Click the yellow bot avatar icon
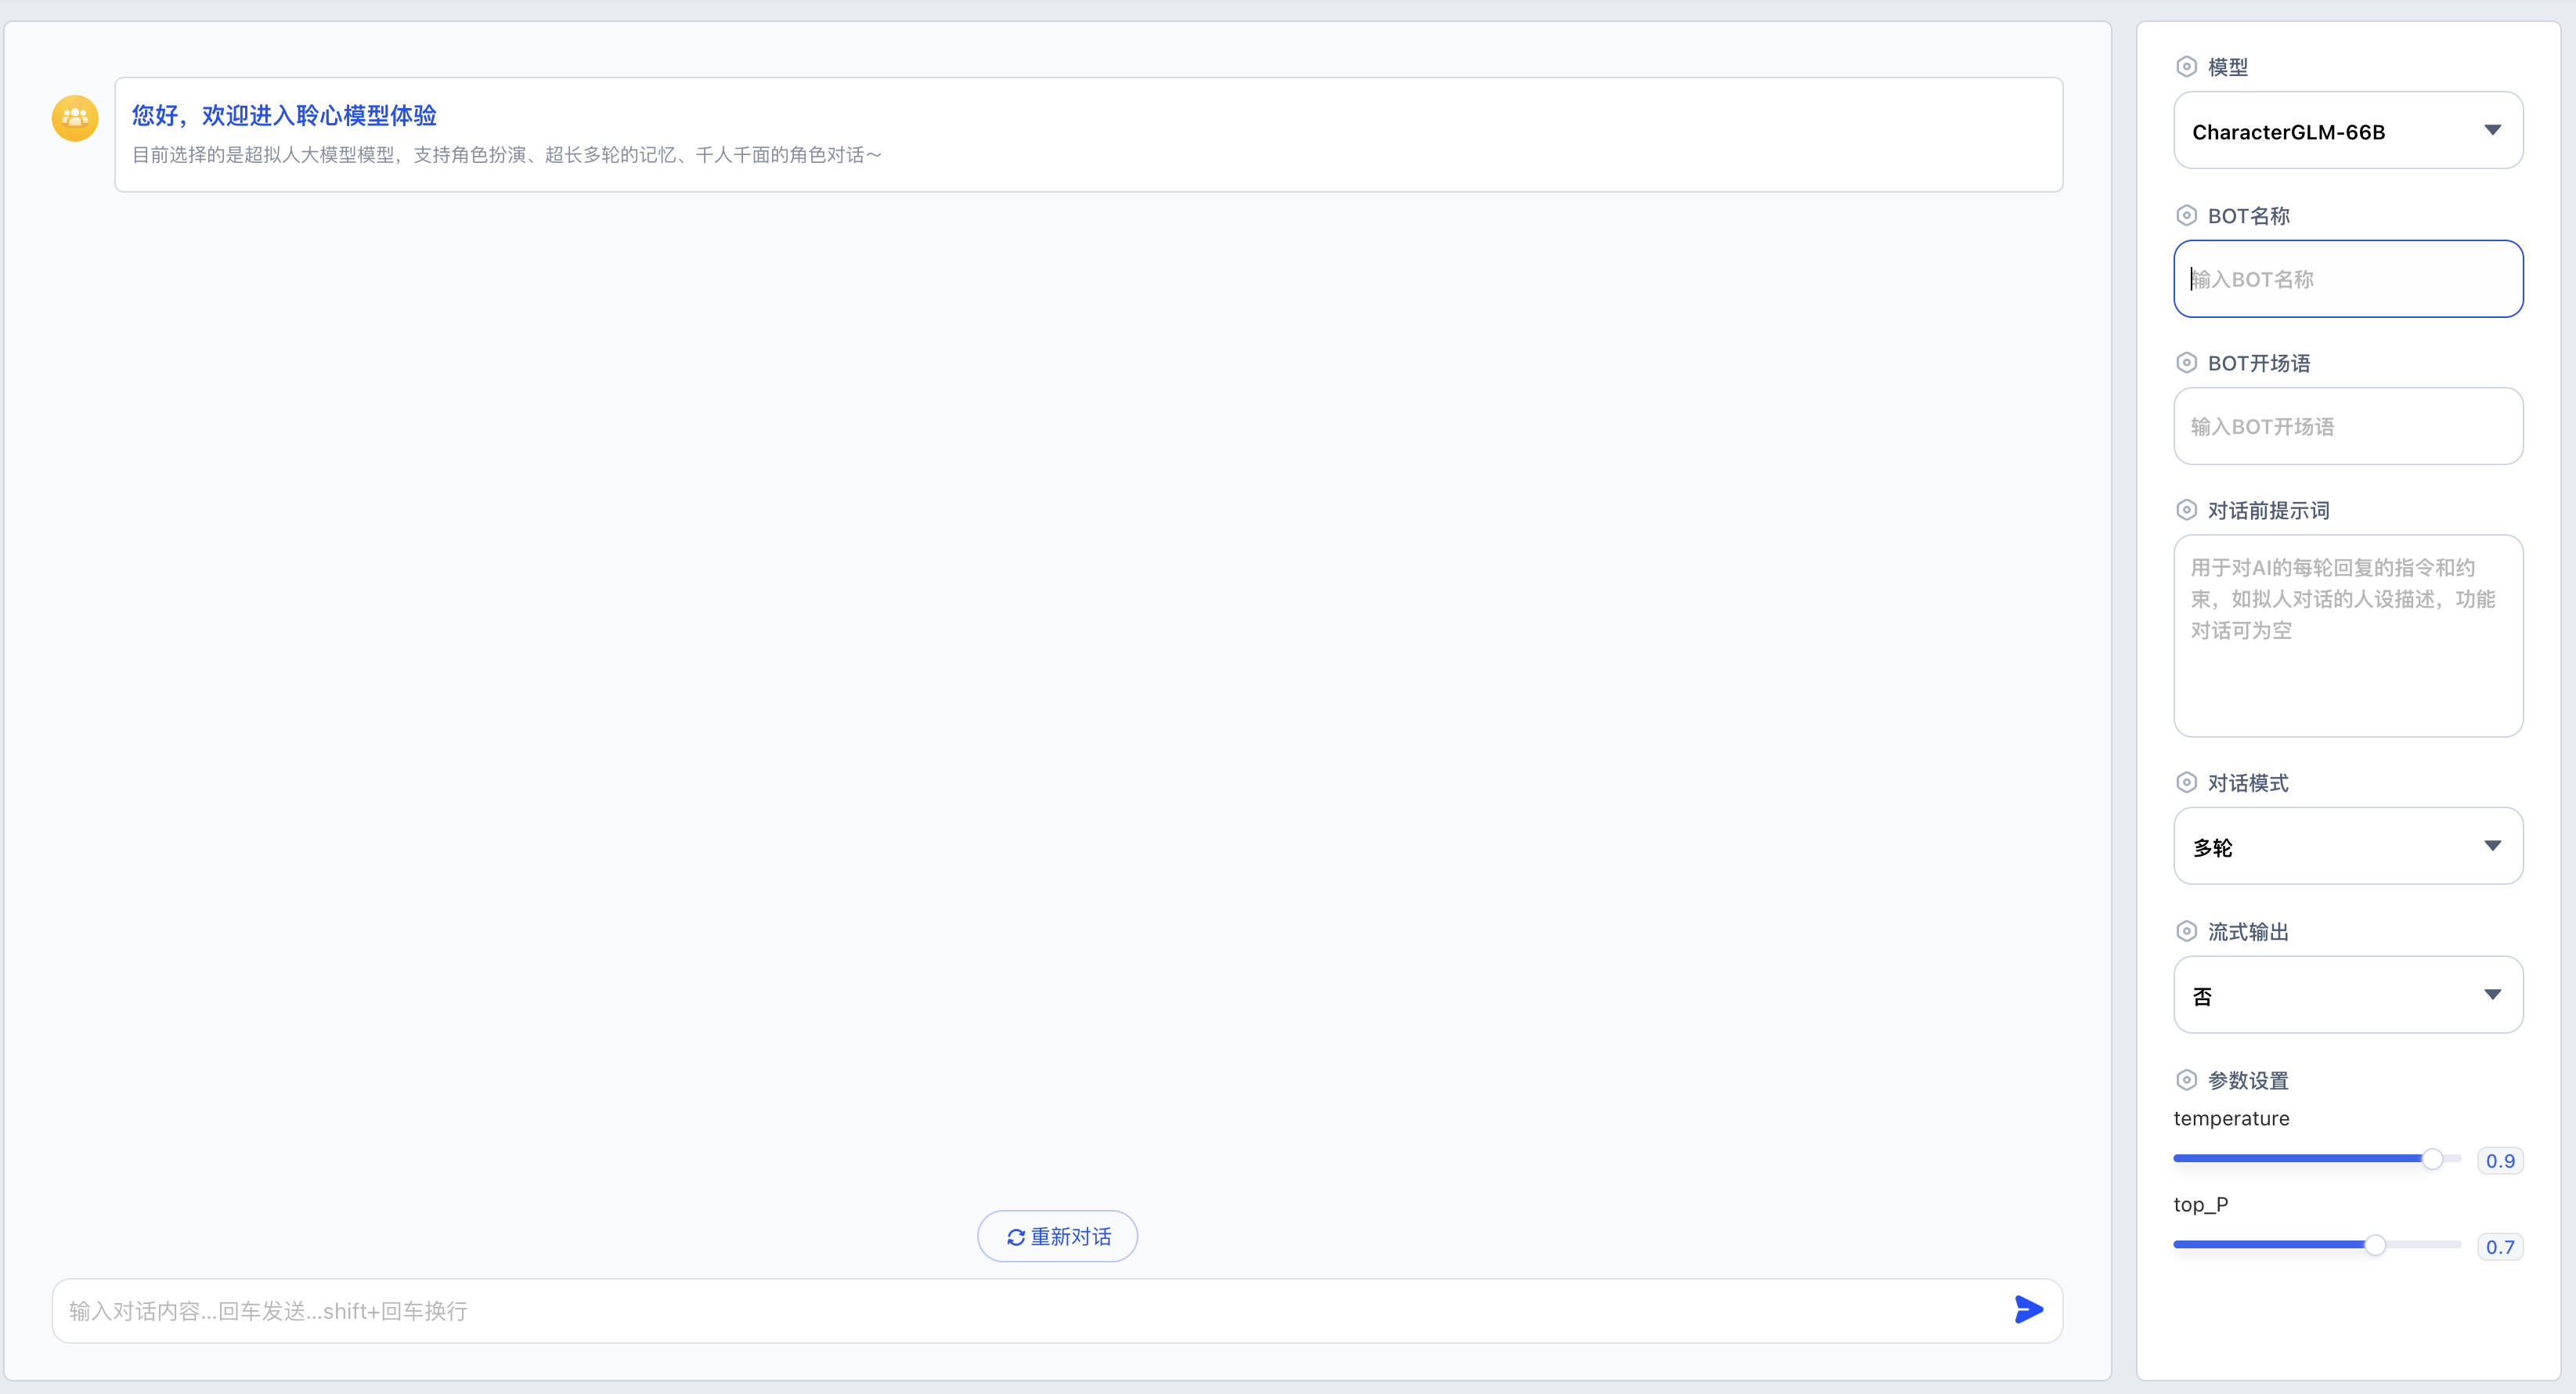 (x=75, y=118)
